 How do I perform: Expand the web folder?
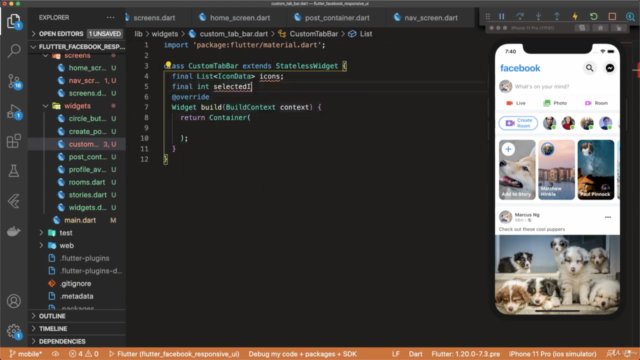pyautogui.click(x=77, y=246)
